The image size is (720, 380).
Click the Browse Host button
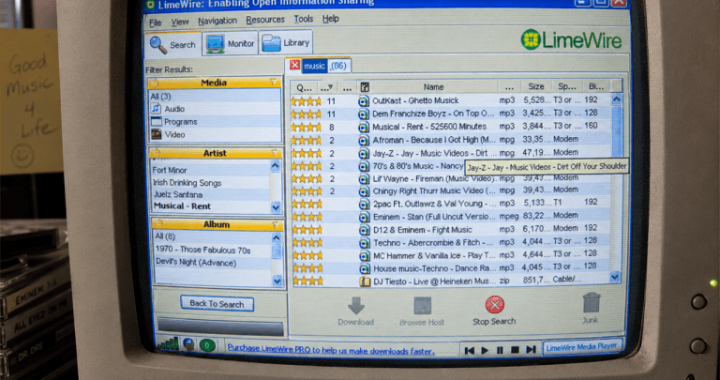(422, 312)
